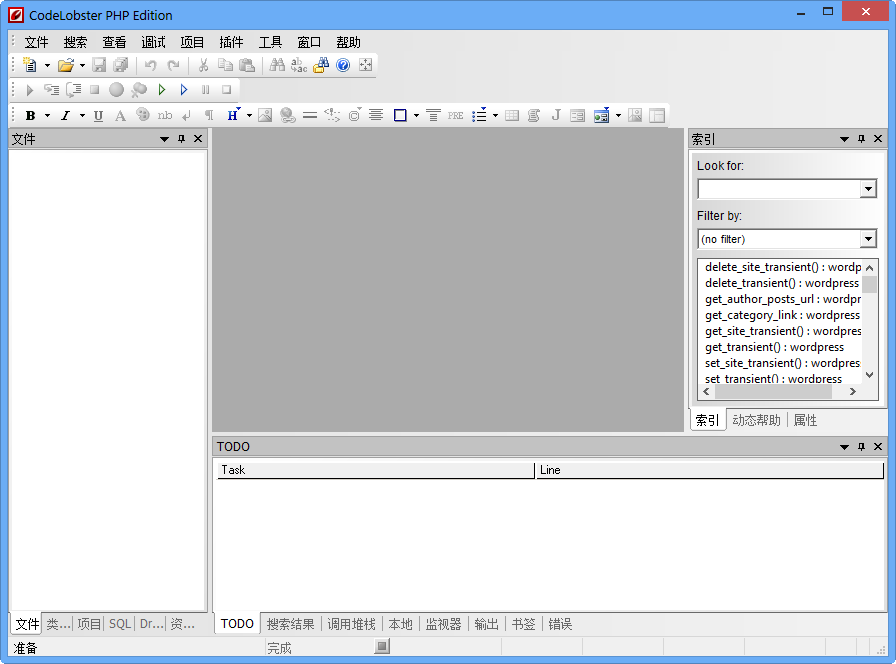Click the Save All icon
The width and height of the screenshot is (896, 664).
pyautogui.click(x=121, y=65)
